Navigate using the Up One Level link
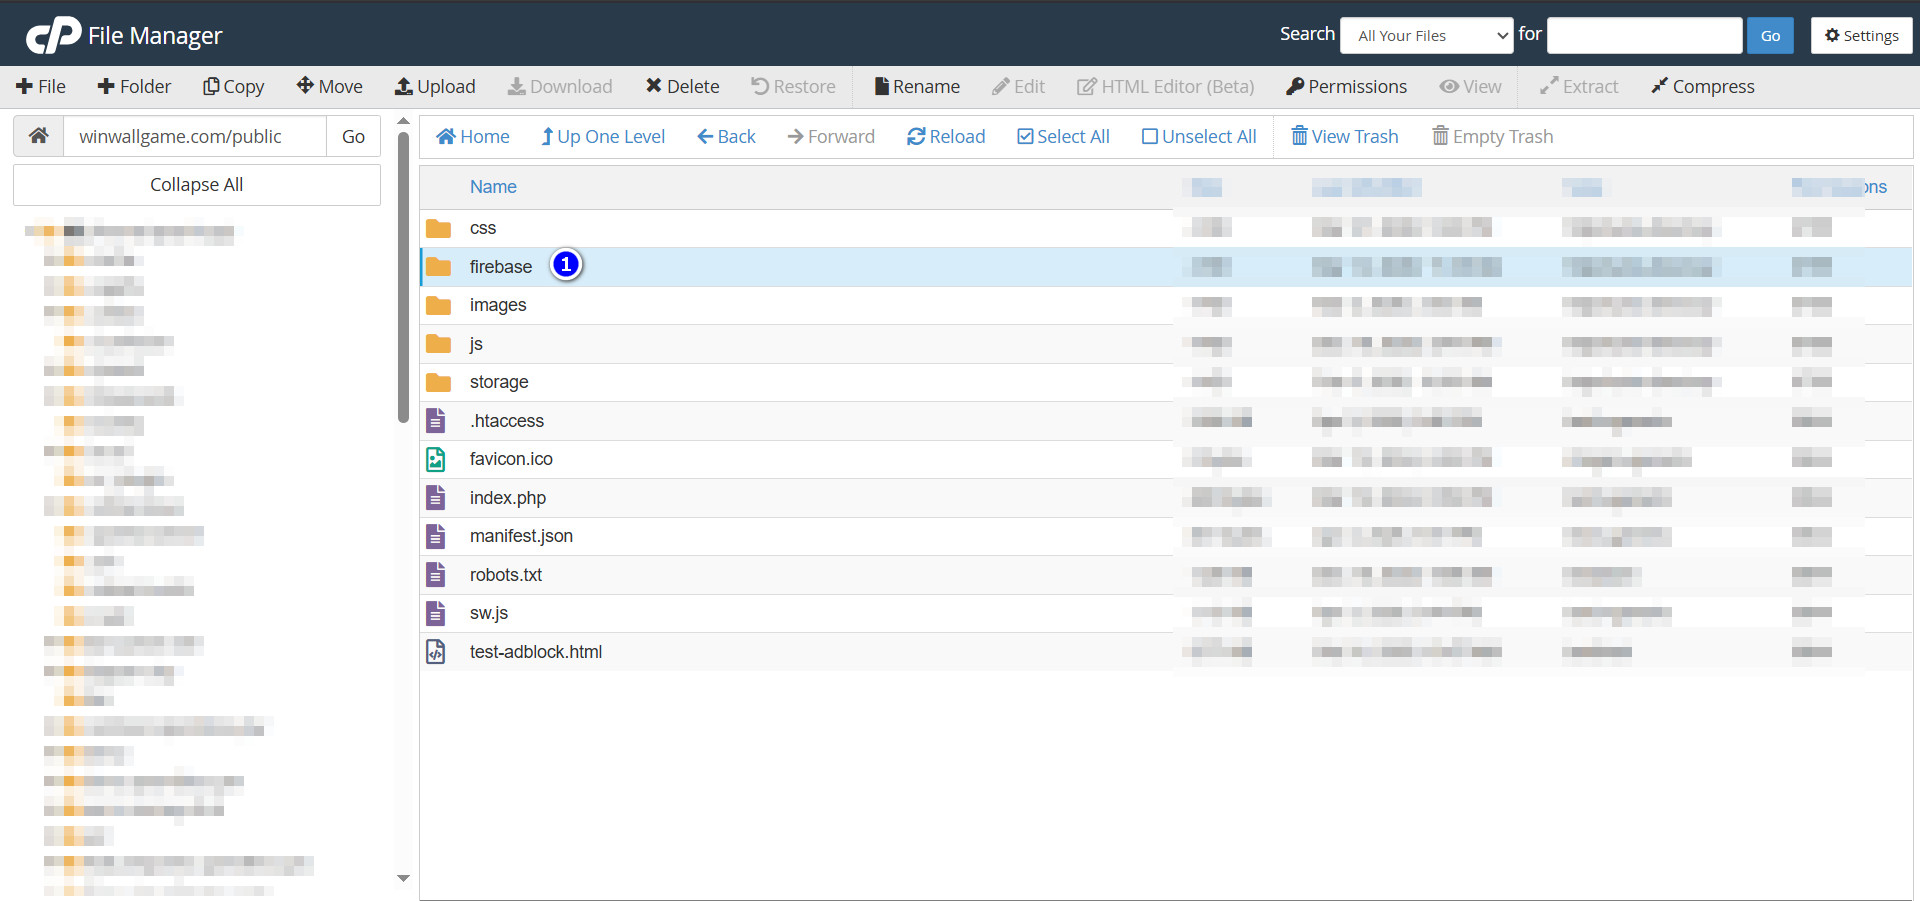Viewport: 1920px width, 901px height. coord(602,136)
